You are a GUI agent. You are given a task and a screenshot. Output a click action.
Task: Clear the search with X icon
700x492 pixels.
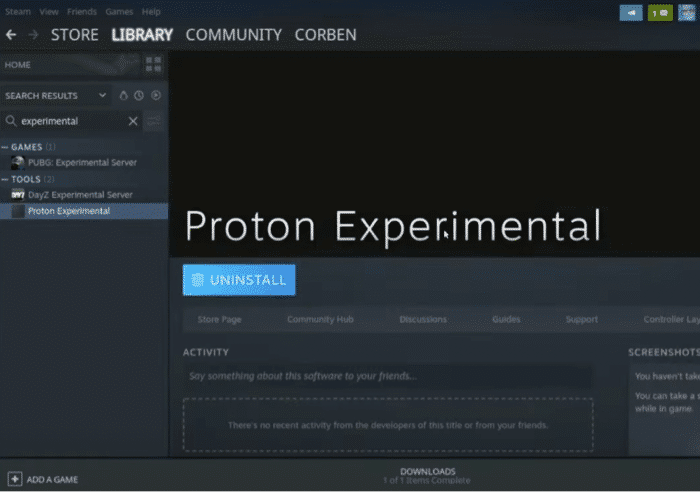tap(133, 121)
